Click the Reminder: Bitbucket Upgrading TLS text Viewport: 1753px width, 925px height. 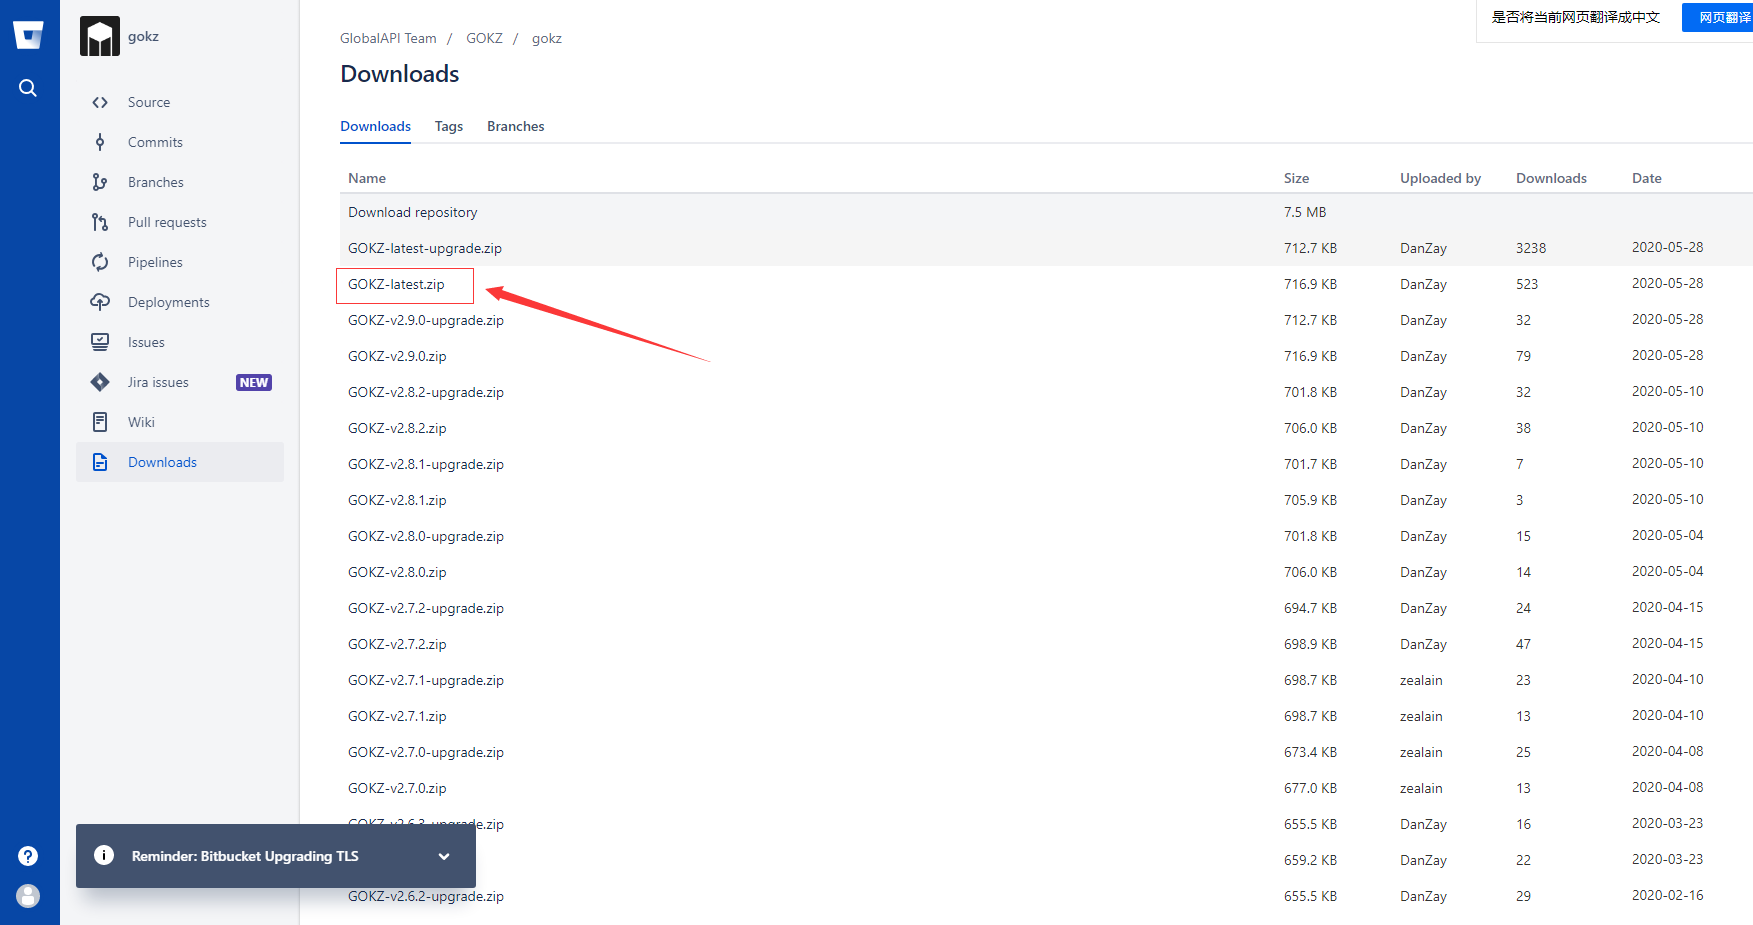(x=245, y=856)
